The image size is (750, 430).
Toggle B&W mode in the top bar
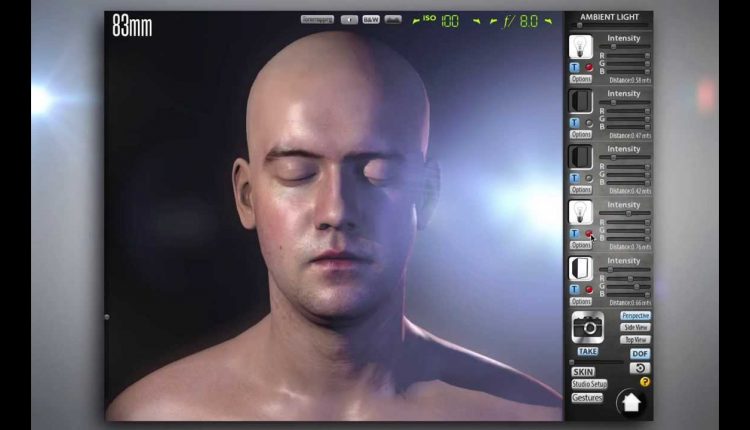(371, 20)
